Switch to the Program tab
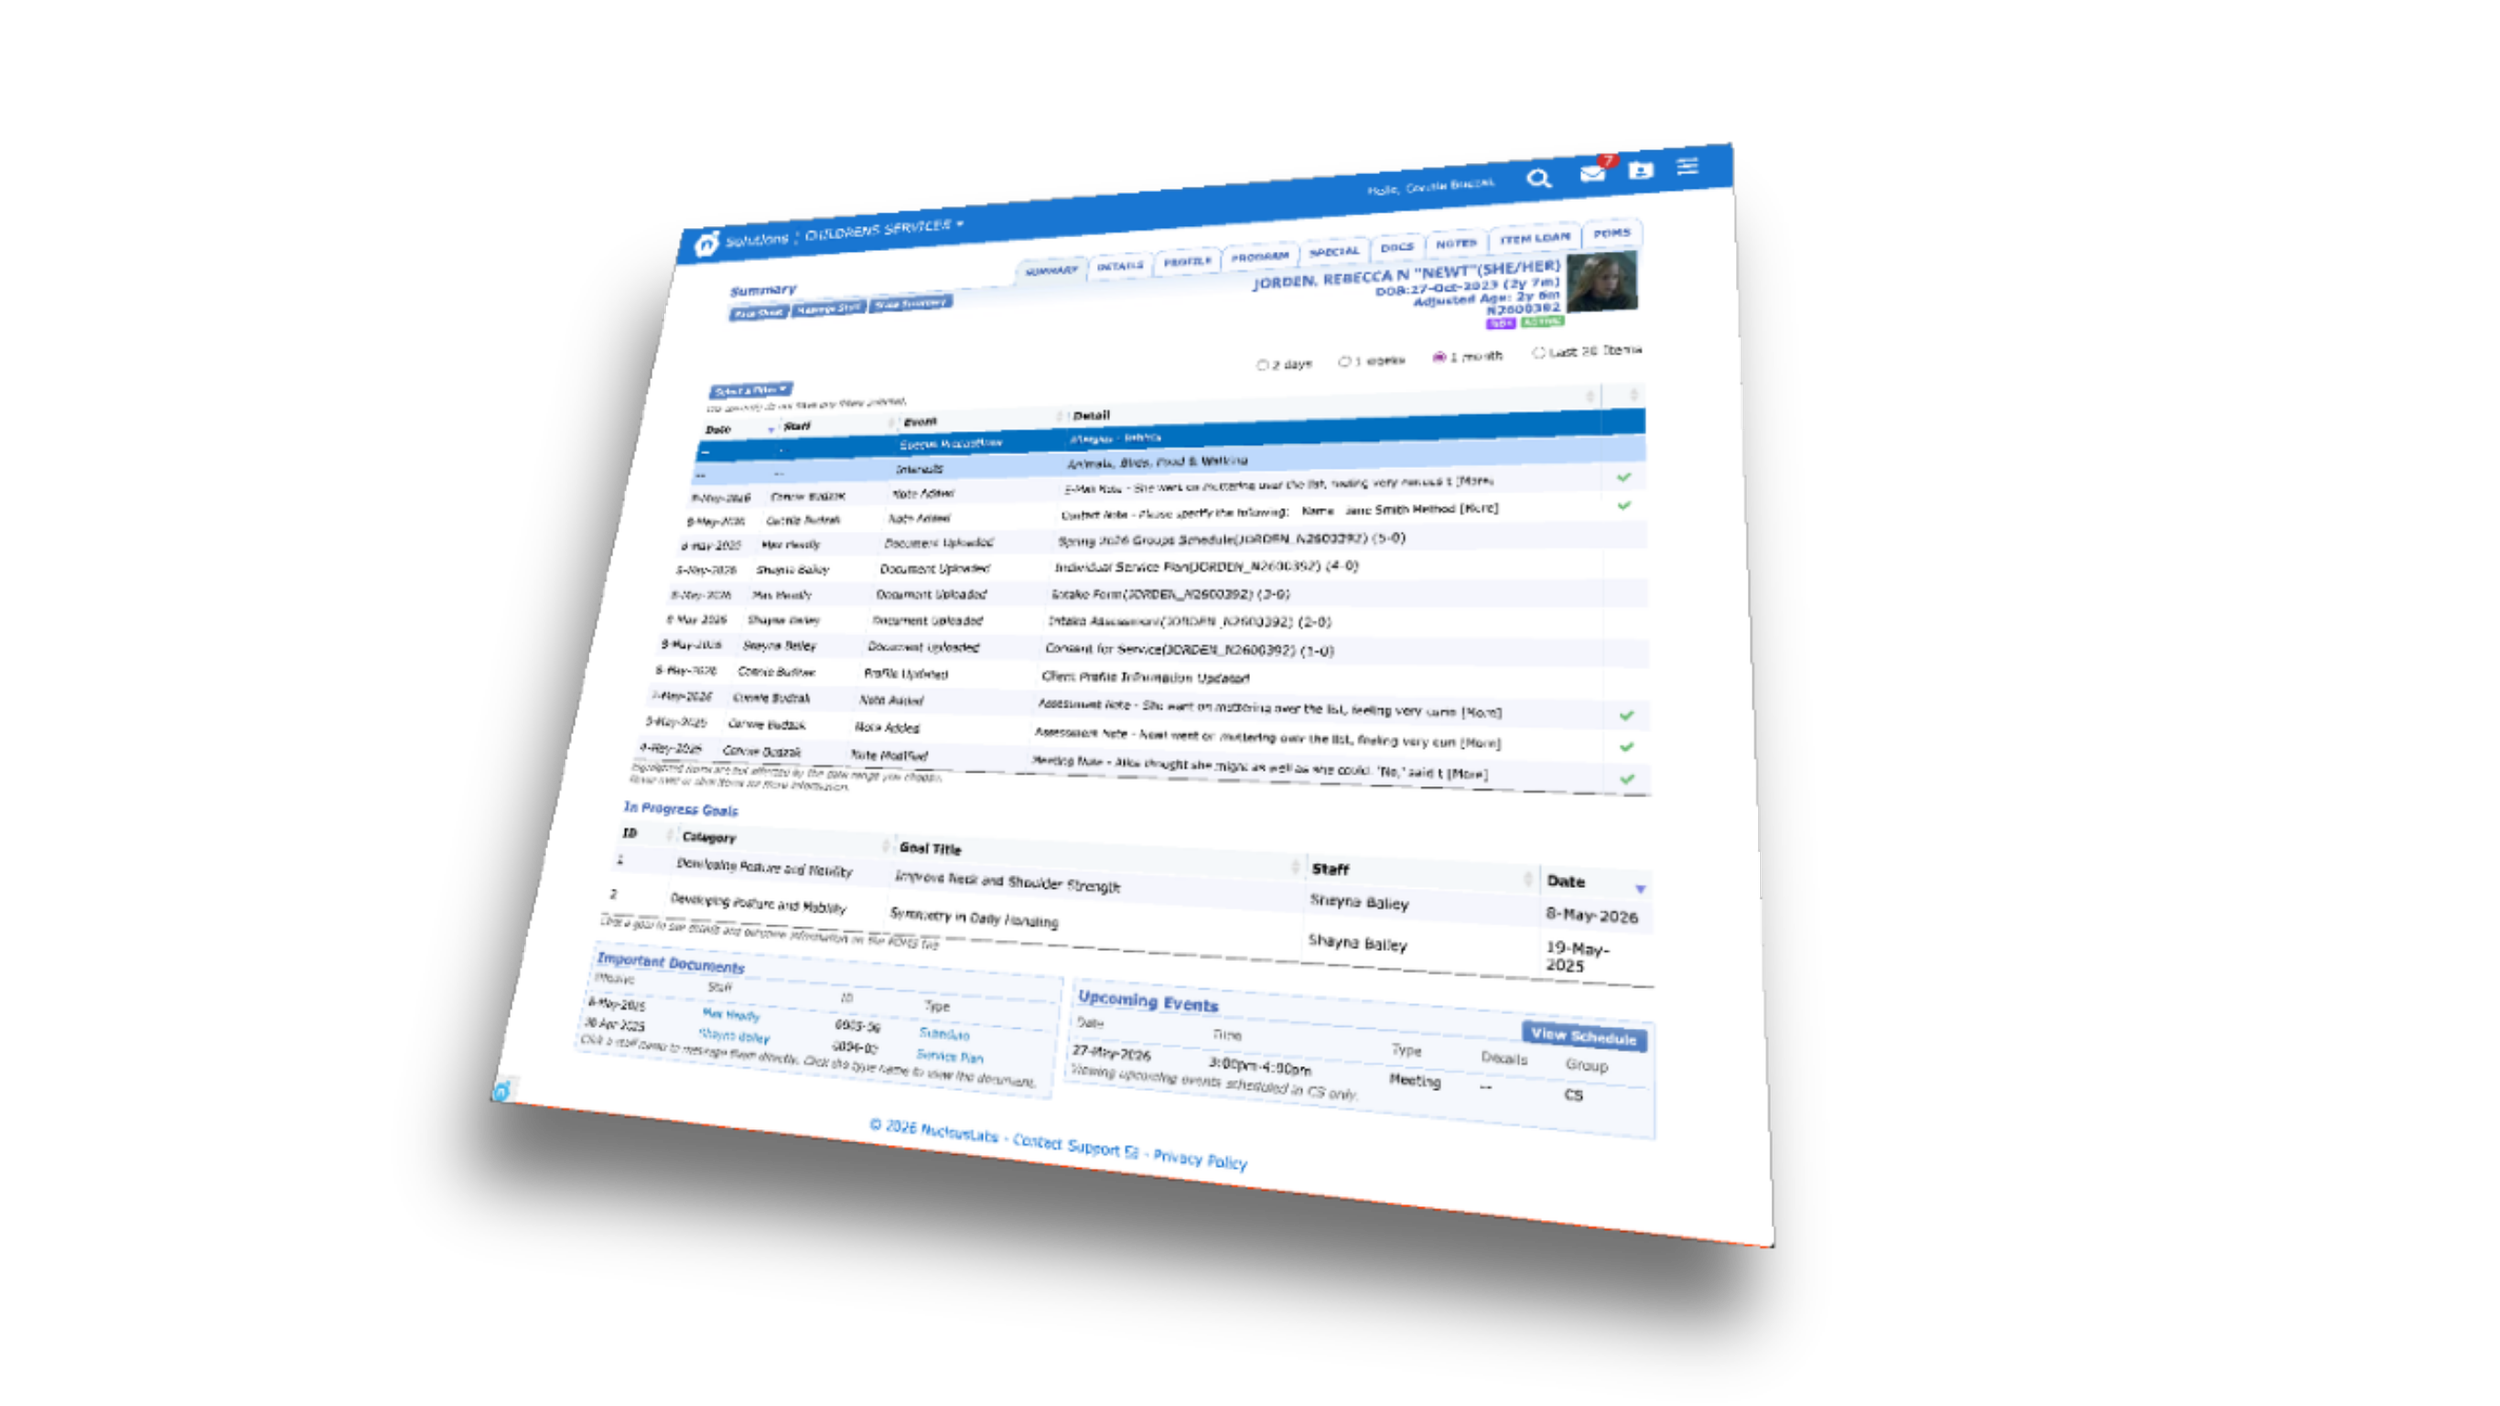 [1259, 256]
